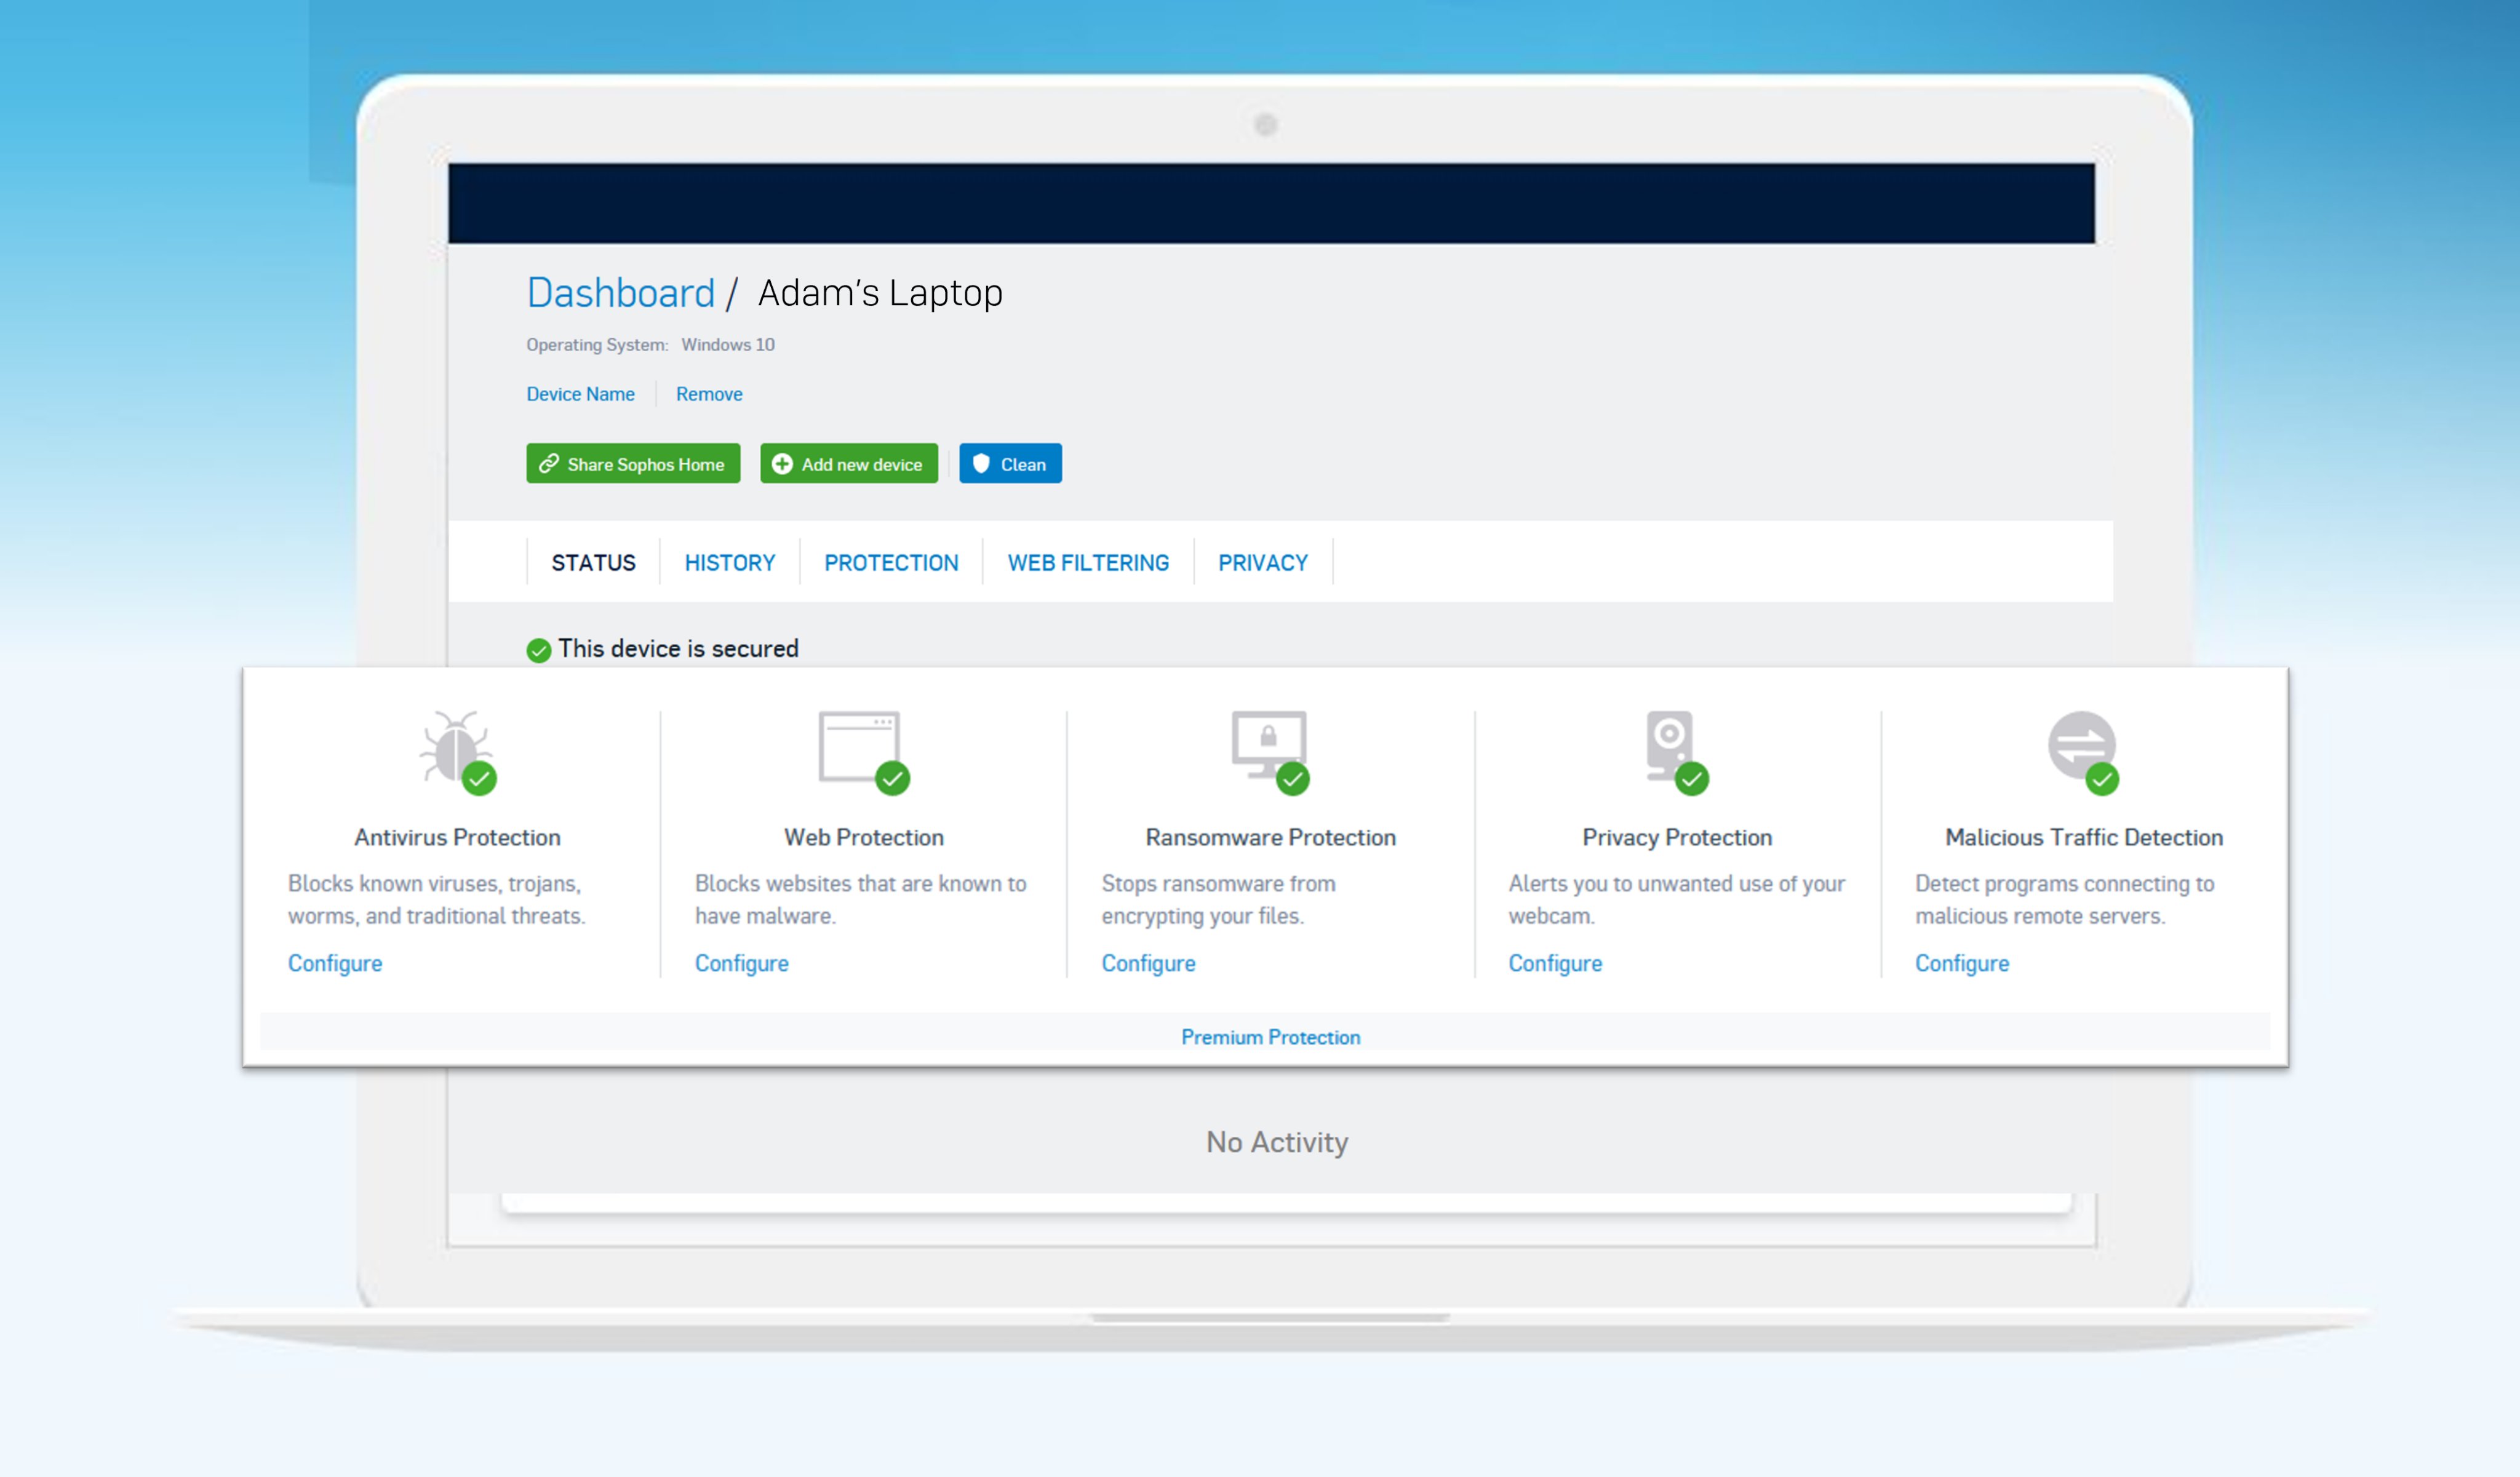Screen dimensions: 2520x1477
Task: Click 'Detect programs connecting to' description
Action: pos(2064,900)
